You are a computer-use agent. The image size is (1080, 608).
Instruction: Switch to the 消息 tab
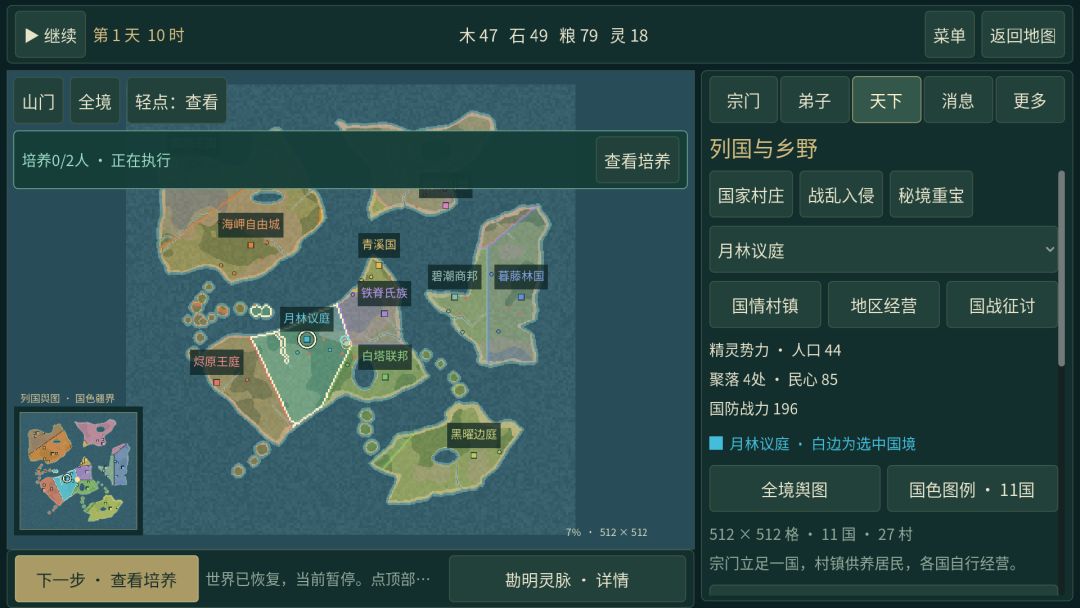click(958, 101)
